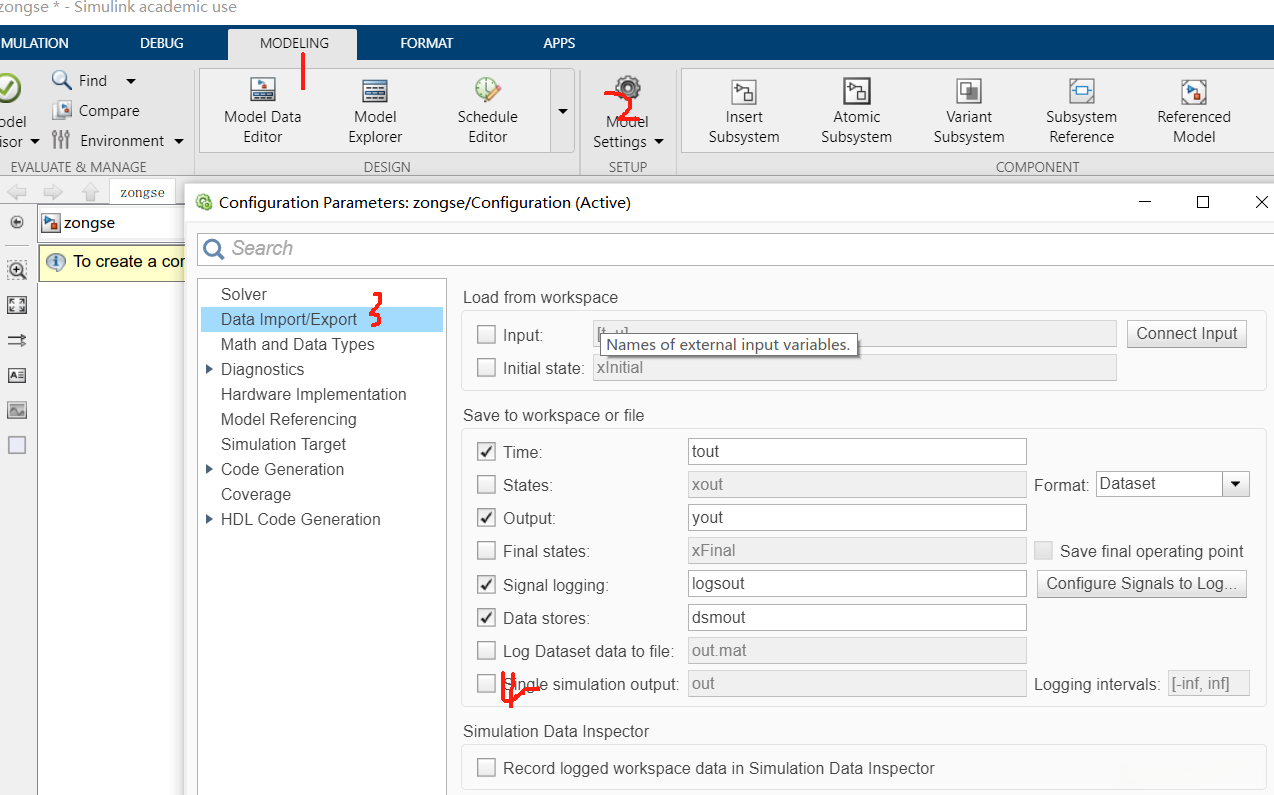Open the APPS ribbon tab
Viewport: 1274px width, 795px height.
coord(559,43)
